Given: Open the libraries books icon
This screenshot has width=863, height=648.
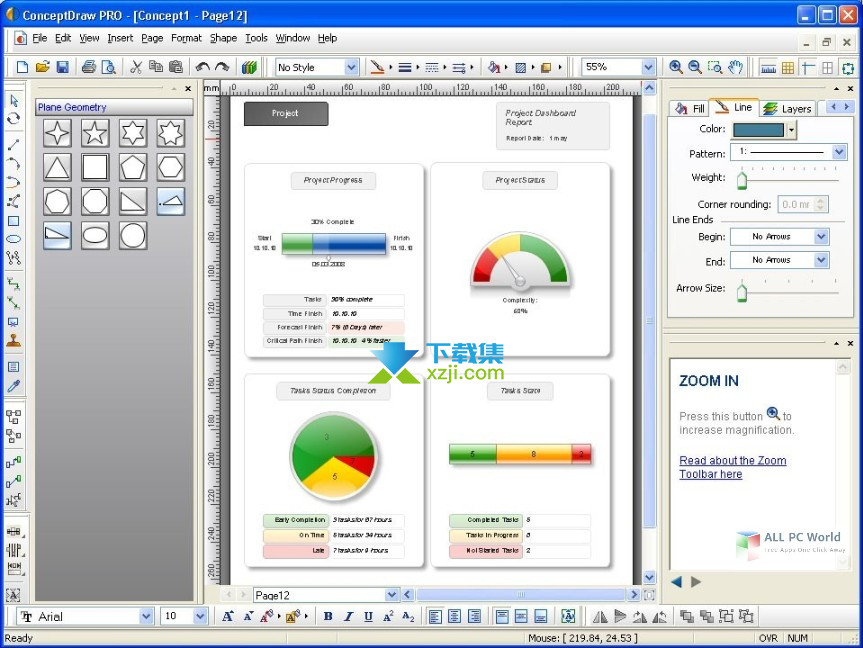Looking at the screenshot, I should [x=249, y=67].
